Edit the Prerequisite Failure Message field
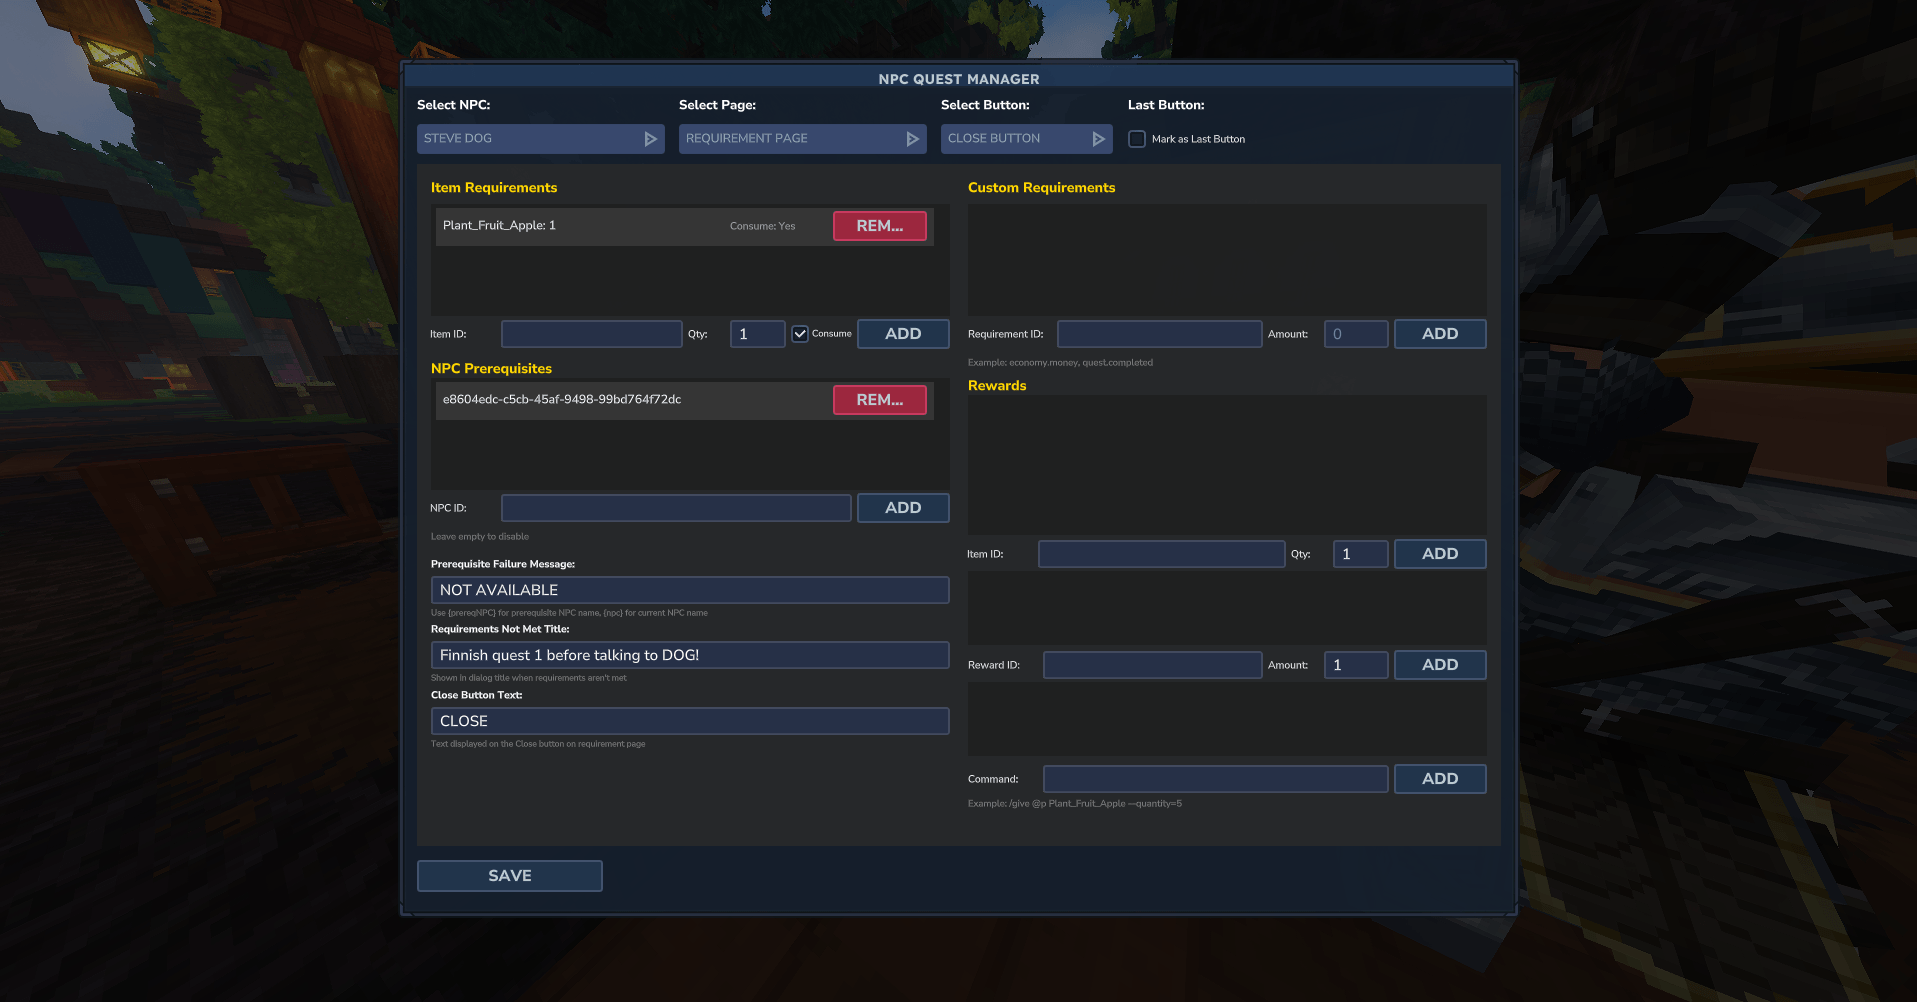The image size is (1917, 1002). click(x=689, y=590)
